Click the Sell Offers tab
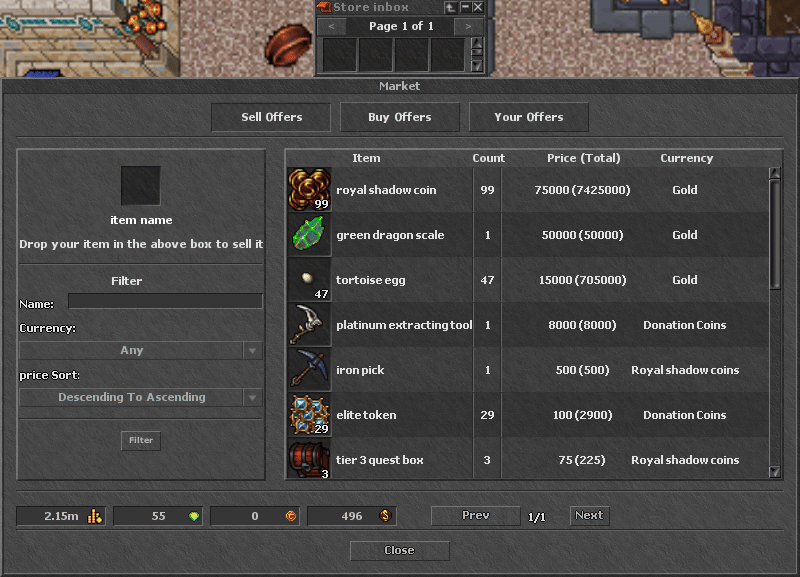 tap(271, 117)
